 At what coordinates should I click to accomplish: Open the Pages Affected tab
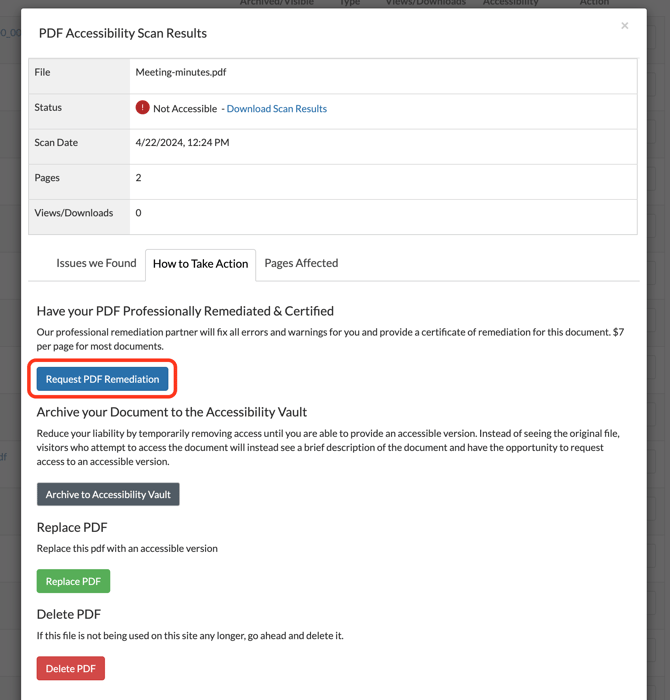tap(301, 263)
